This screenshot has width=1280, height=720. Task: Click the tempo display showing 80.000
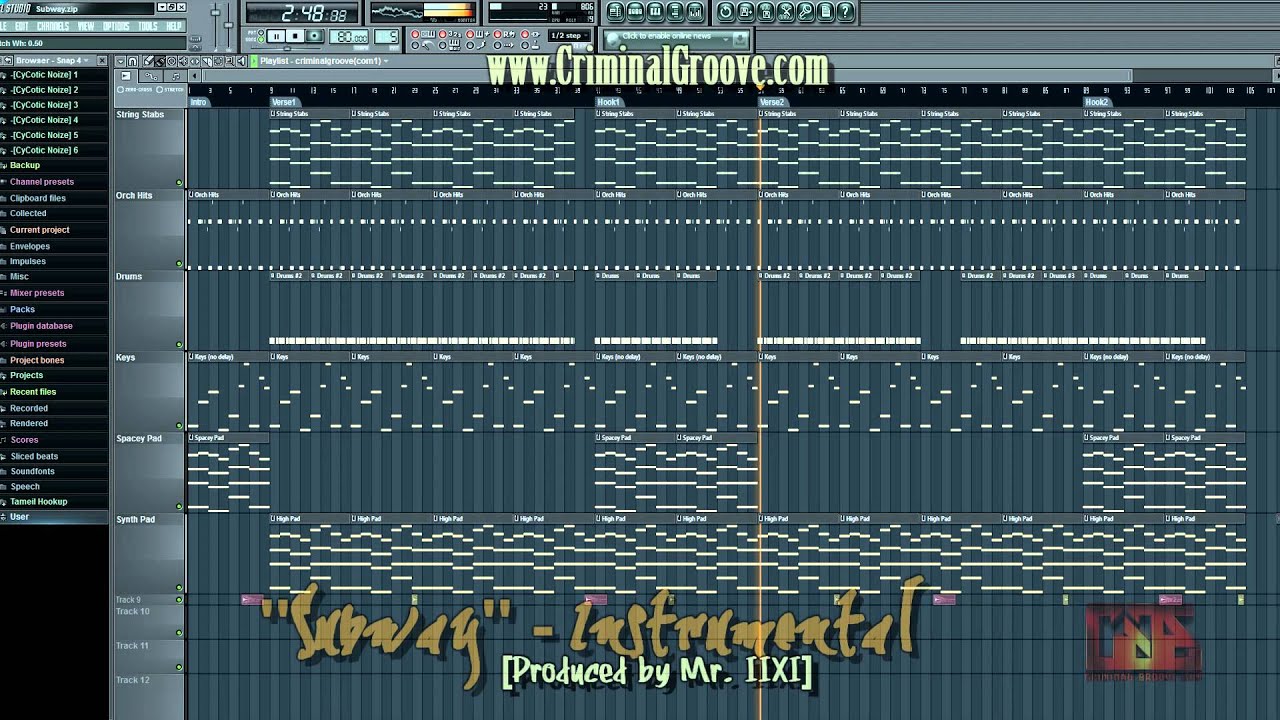click(x=349, y=36)
